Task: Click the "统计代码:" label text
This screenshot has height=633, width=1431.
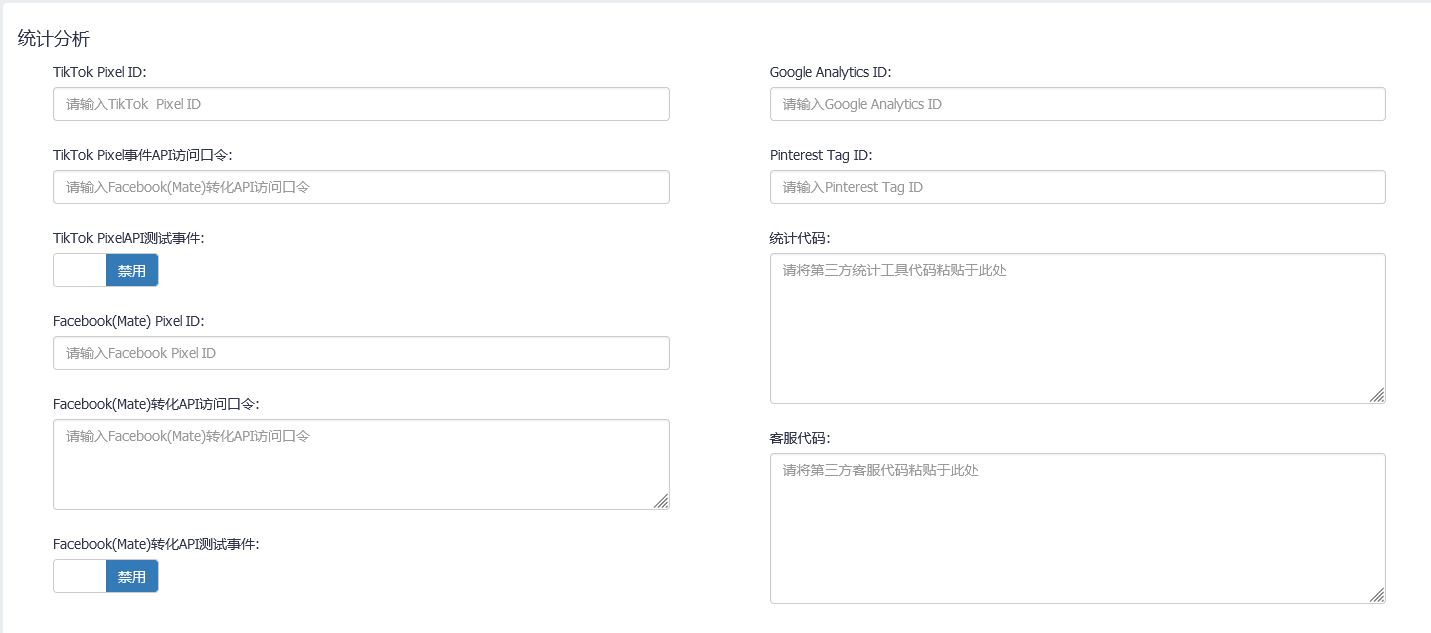Action: (800, 238)
